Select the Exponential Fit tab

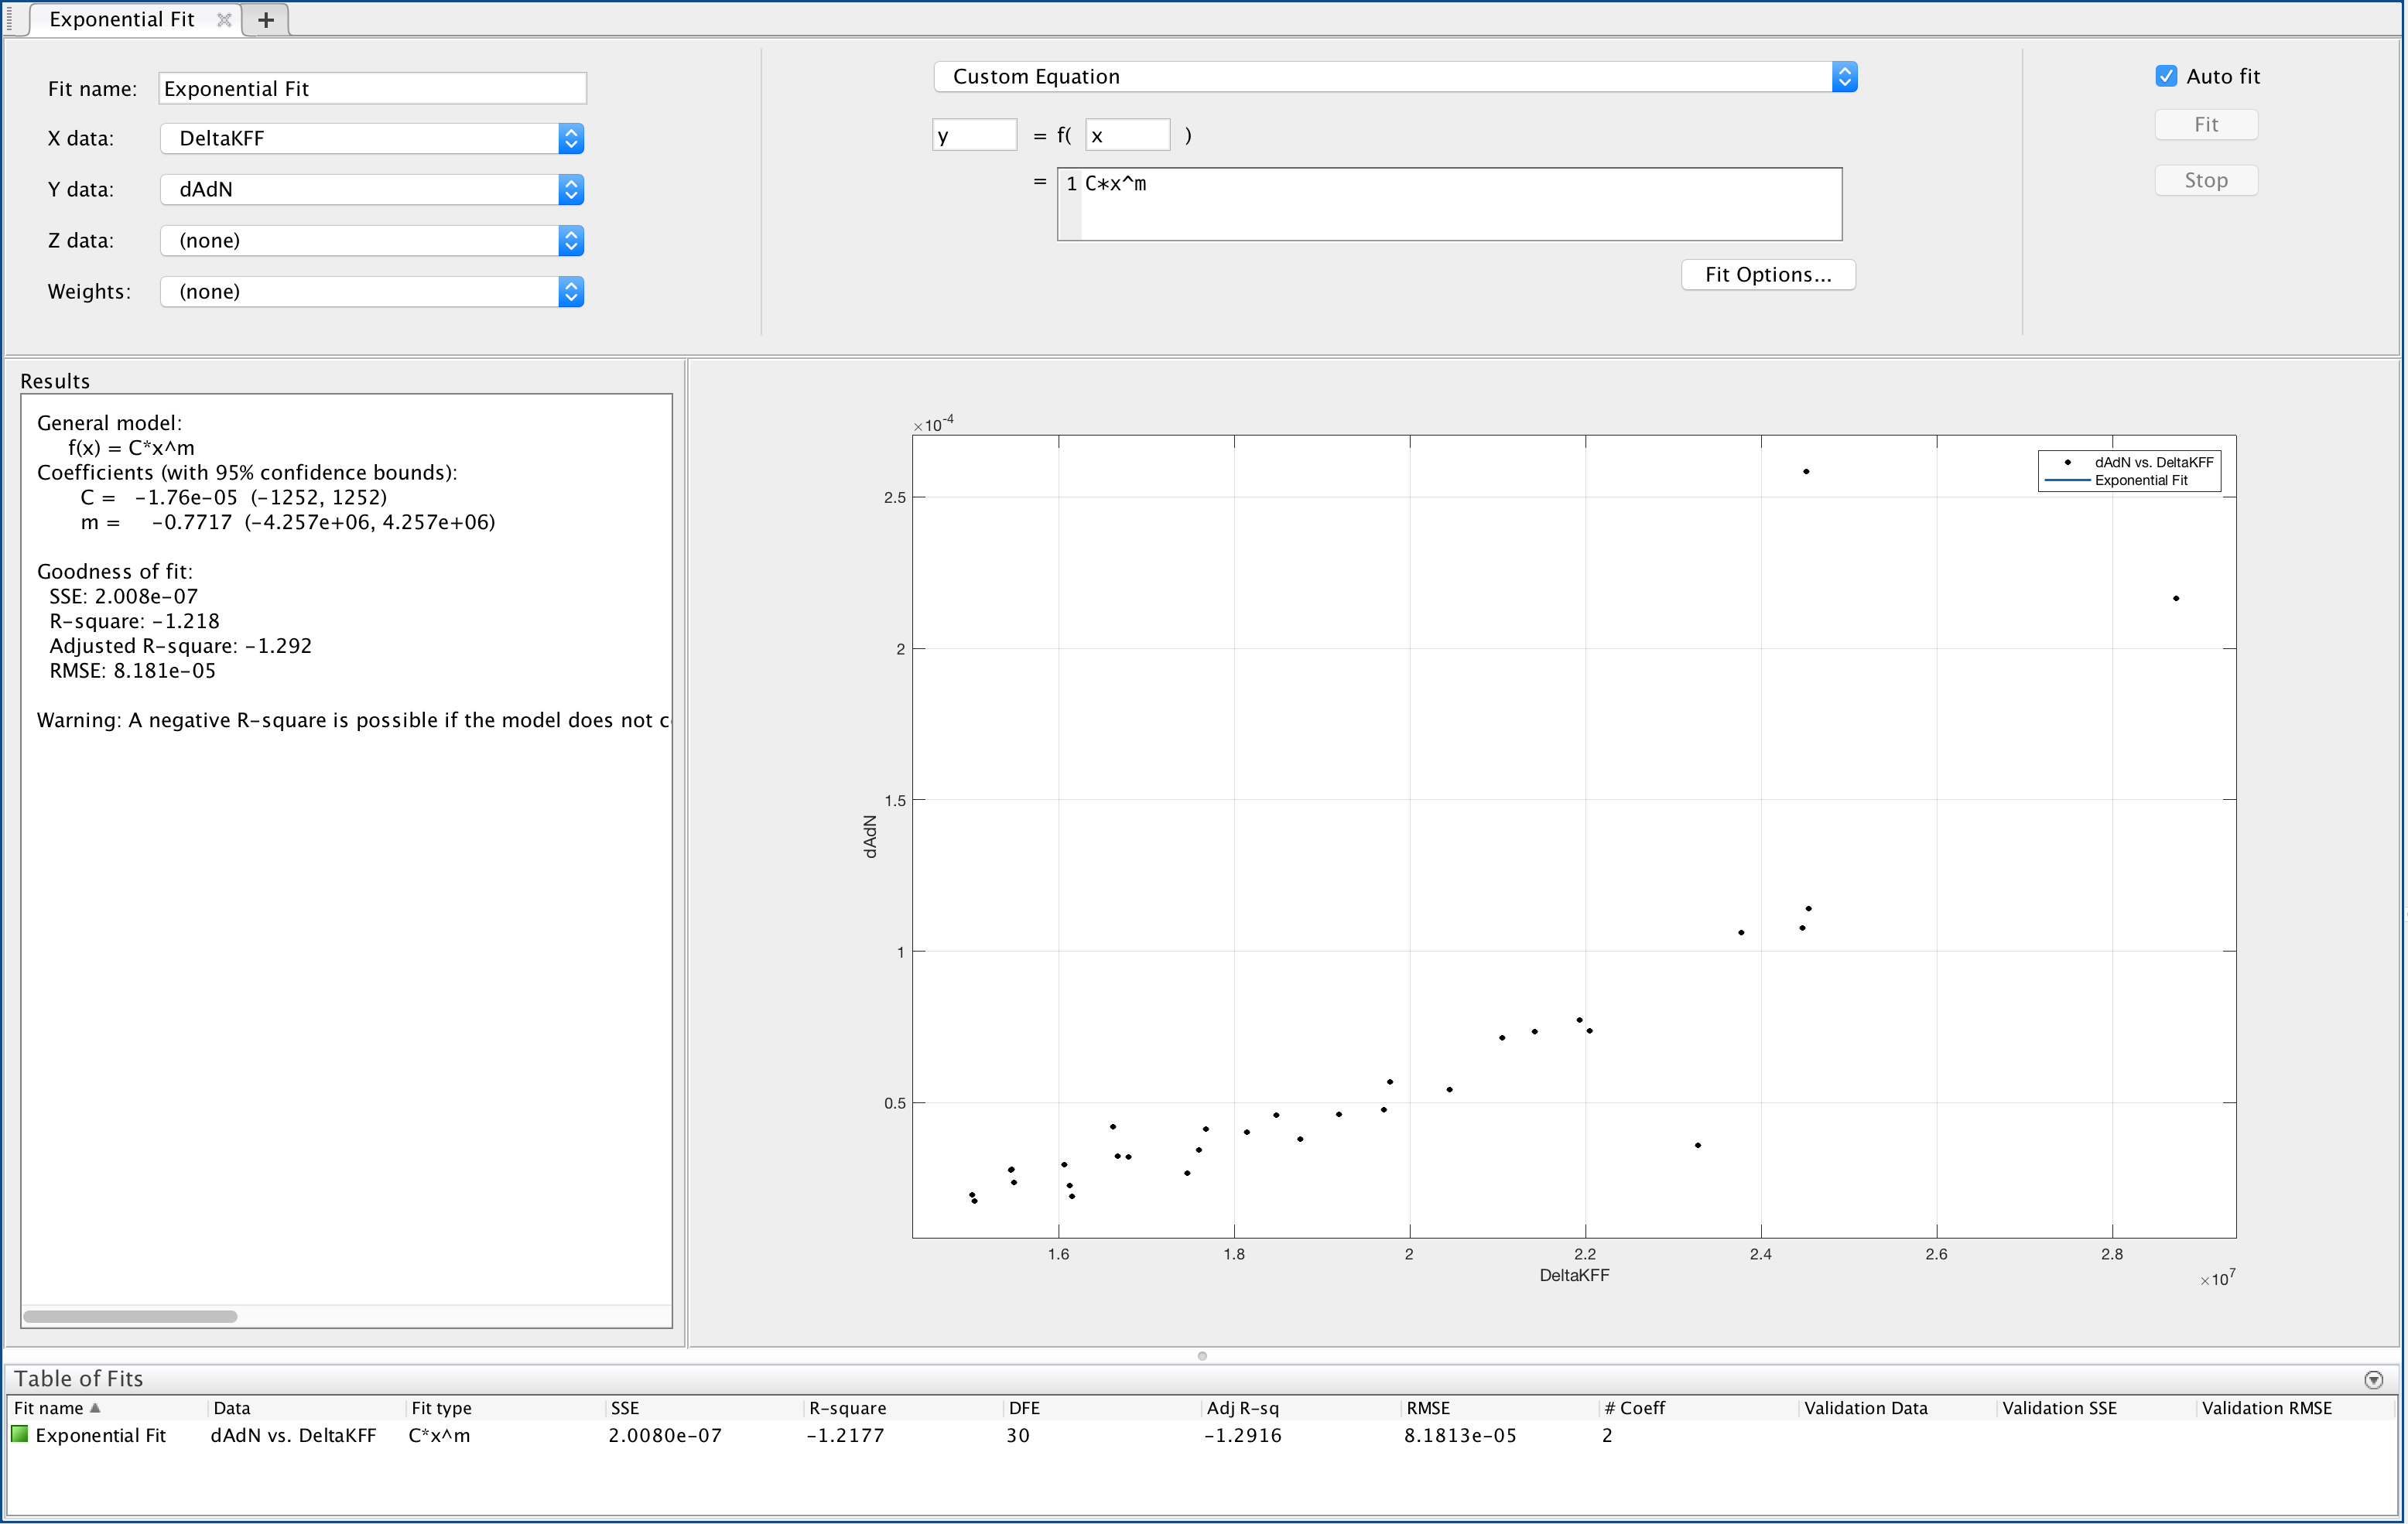click(122, 19)
